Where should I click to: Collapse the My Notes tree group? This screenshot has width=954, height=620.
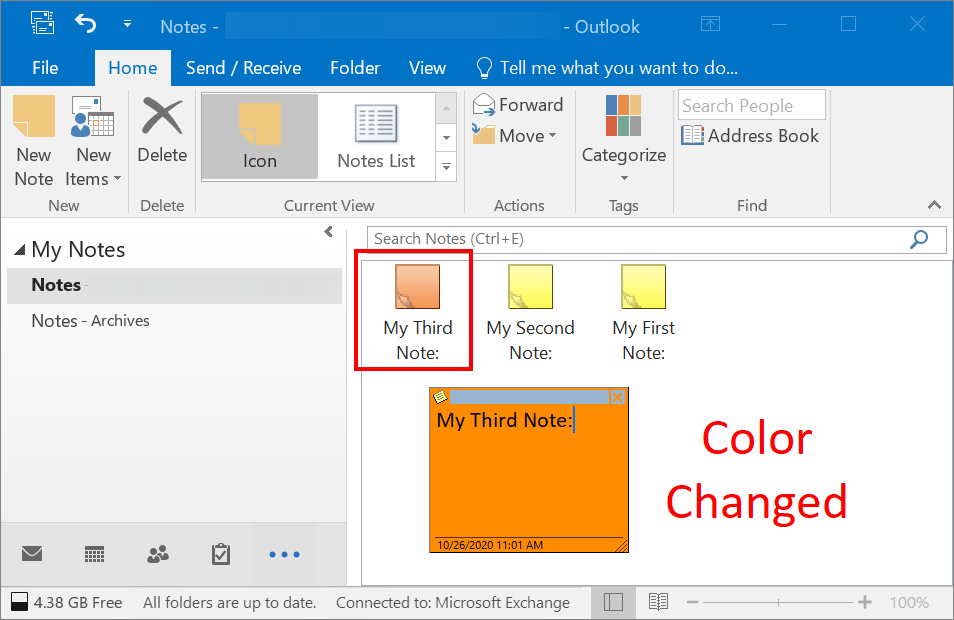coord(20,250)
